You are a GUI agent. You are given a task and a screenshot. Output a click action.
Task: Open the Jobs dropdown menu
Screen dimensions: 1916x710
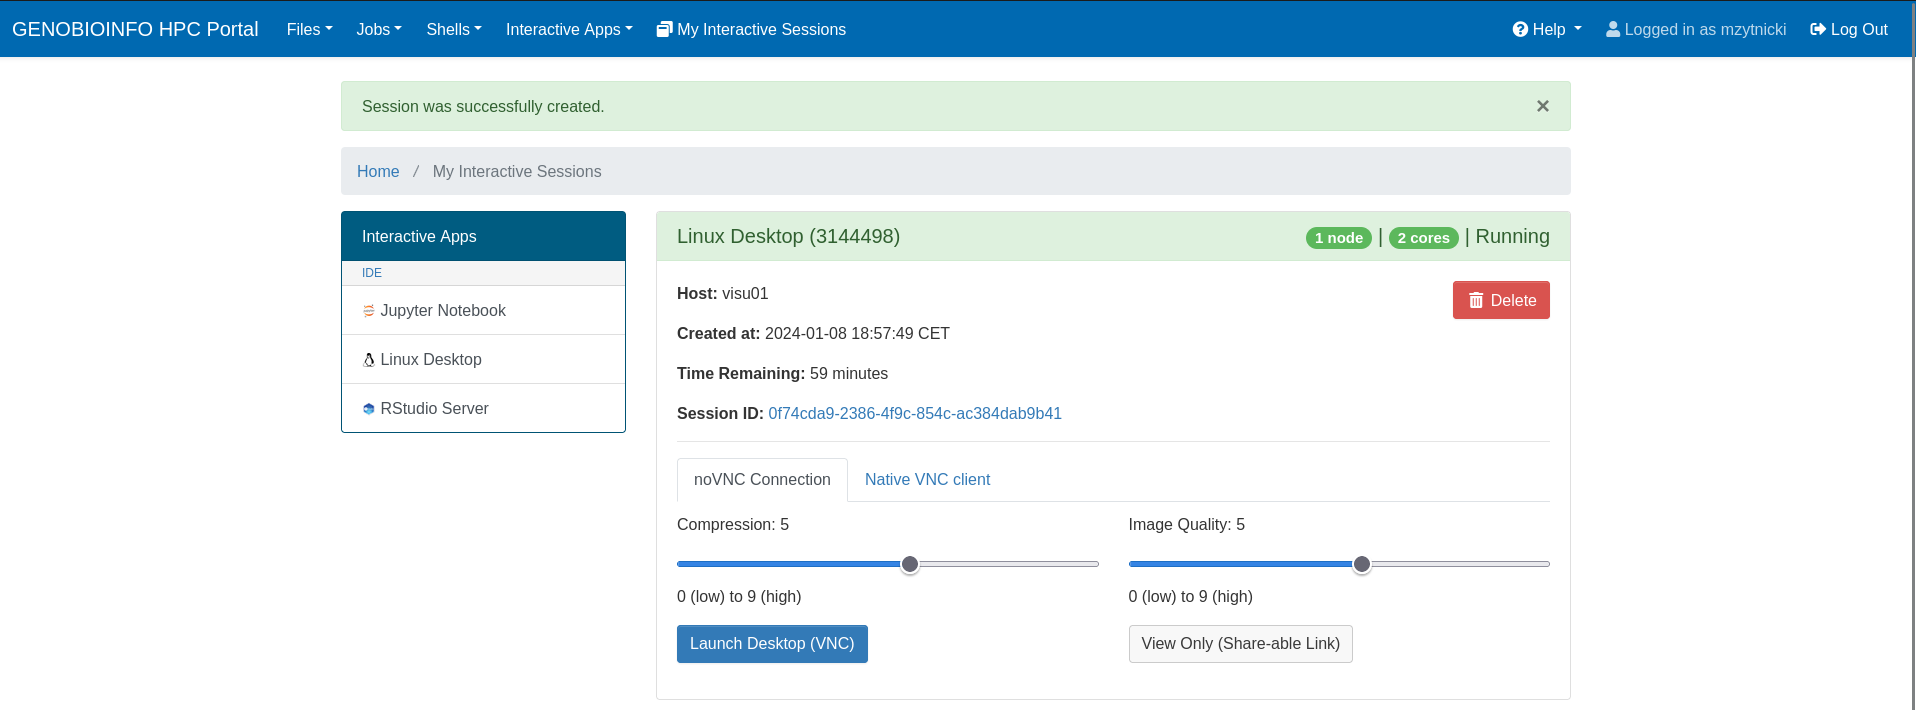[x=379, y=30]
